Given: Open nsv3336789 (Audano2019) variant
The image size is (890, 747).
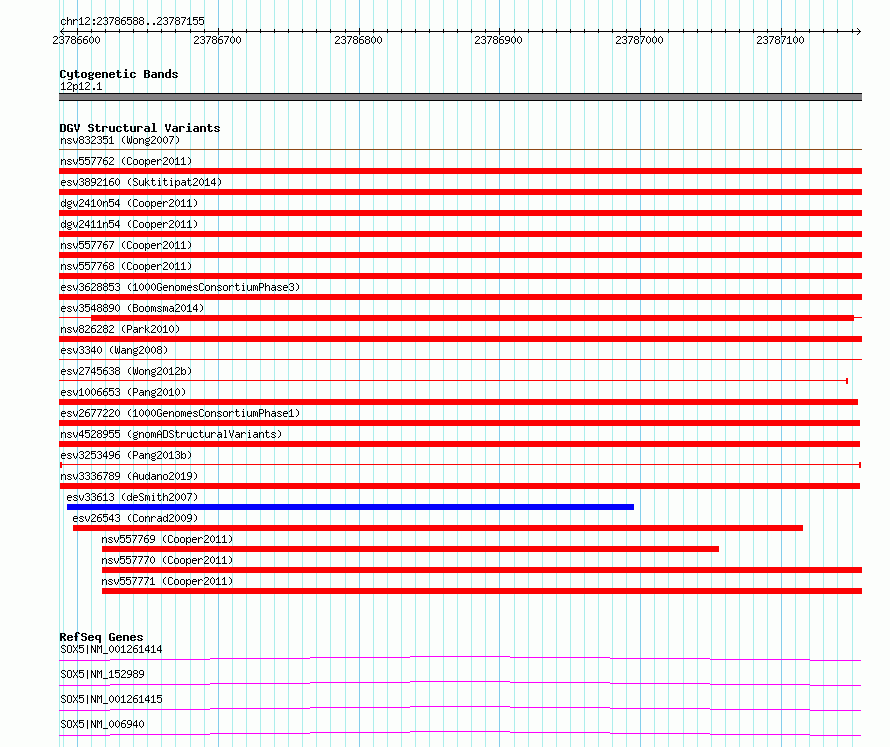Looking at the screenshot, I should pyautogui.click(x=129, y=476).
